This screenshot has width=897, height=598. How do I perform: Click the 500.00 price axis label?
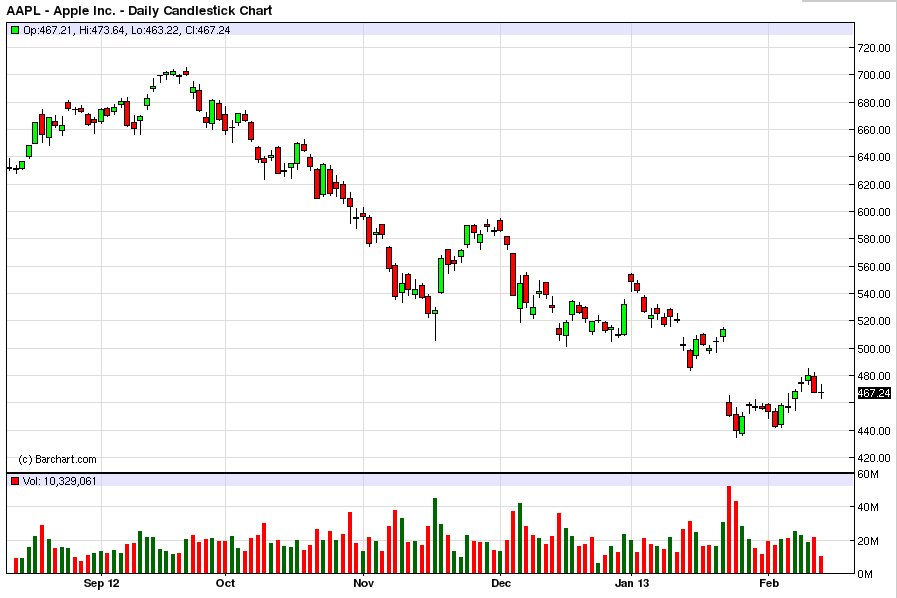[x=874, y=348]
